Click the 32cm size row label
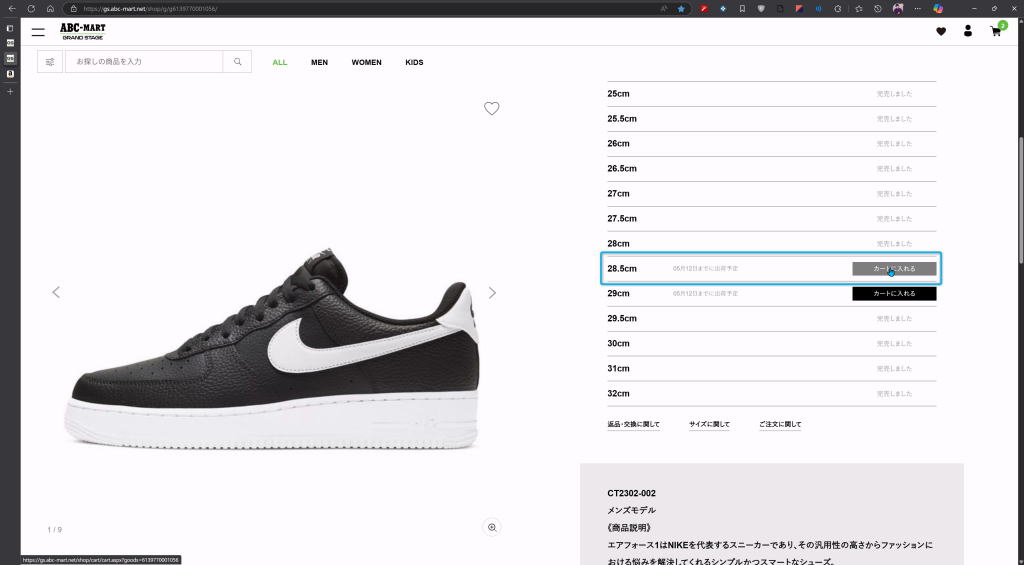Screen dimensions: 1024x565 [618, 394]
